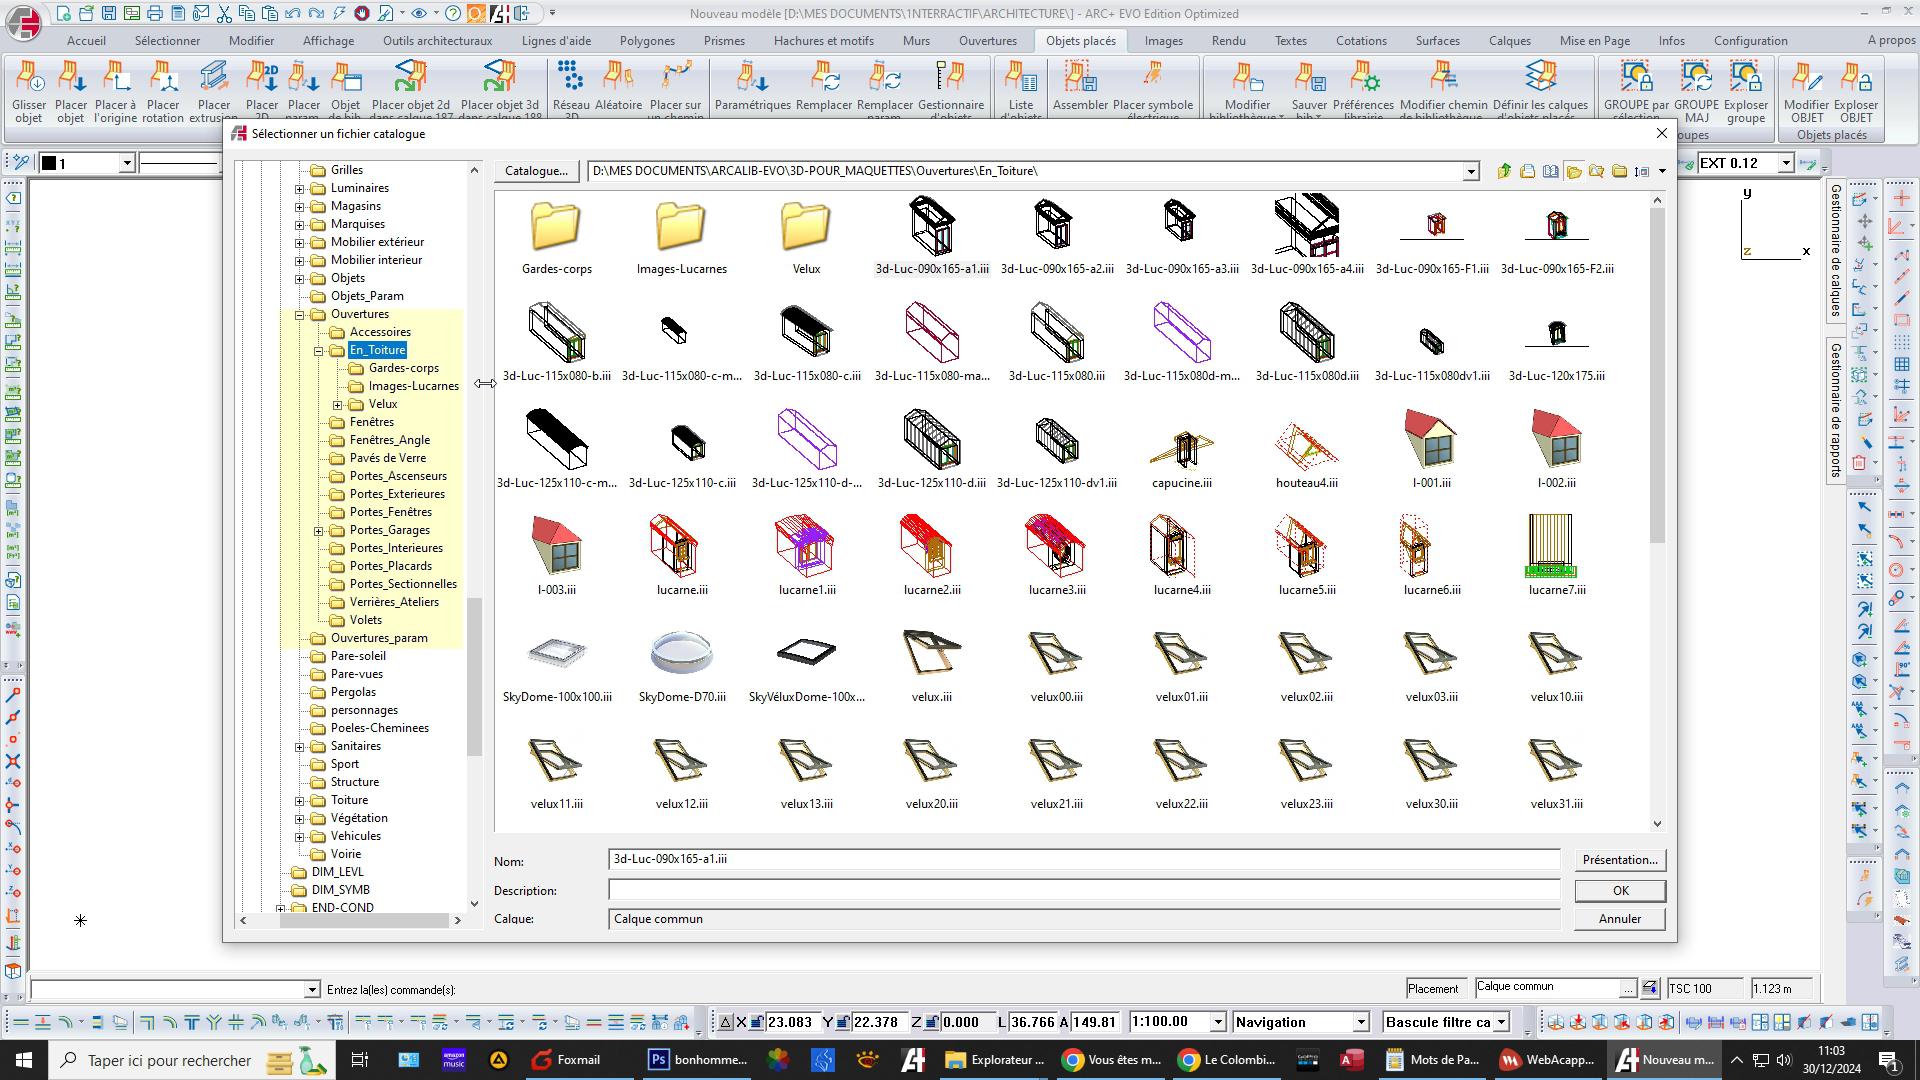Toggle the Z coordinate lock
Image resolution: width=1920 pixels, height=1080 pixels.
932,1022
